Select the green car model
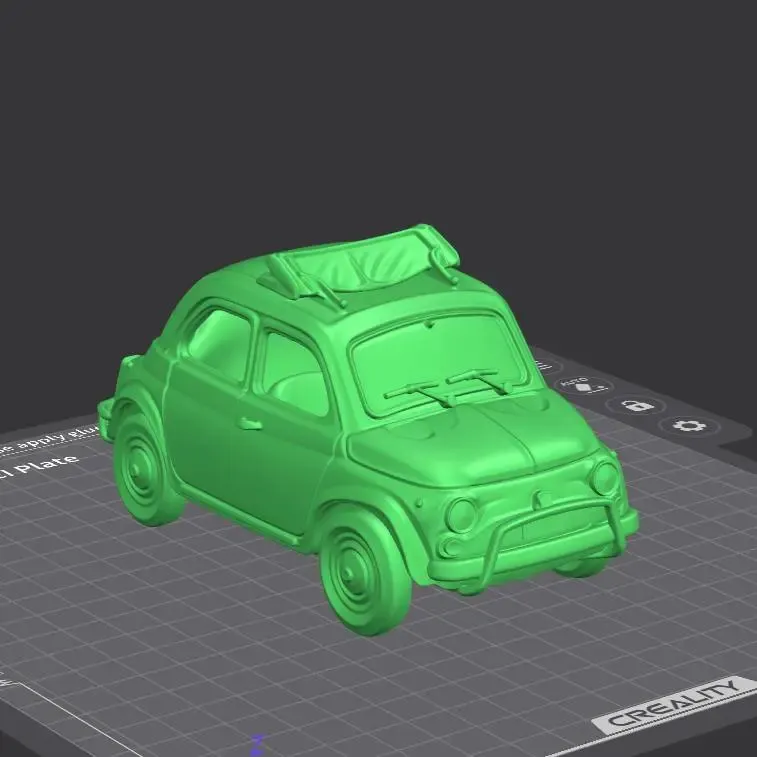The height and width of the screenshot is (757, 757). (x=367, y=428)
